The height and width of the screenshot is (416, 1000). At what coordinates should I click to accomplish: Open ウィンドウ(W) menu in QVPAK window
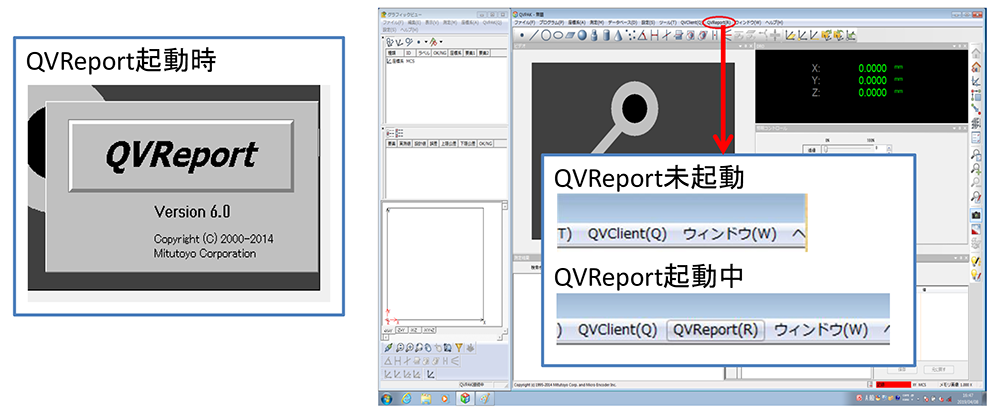click(x=749, y=22)
